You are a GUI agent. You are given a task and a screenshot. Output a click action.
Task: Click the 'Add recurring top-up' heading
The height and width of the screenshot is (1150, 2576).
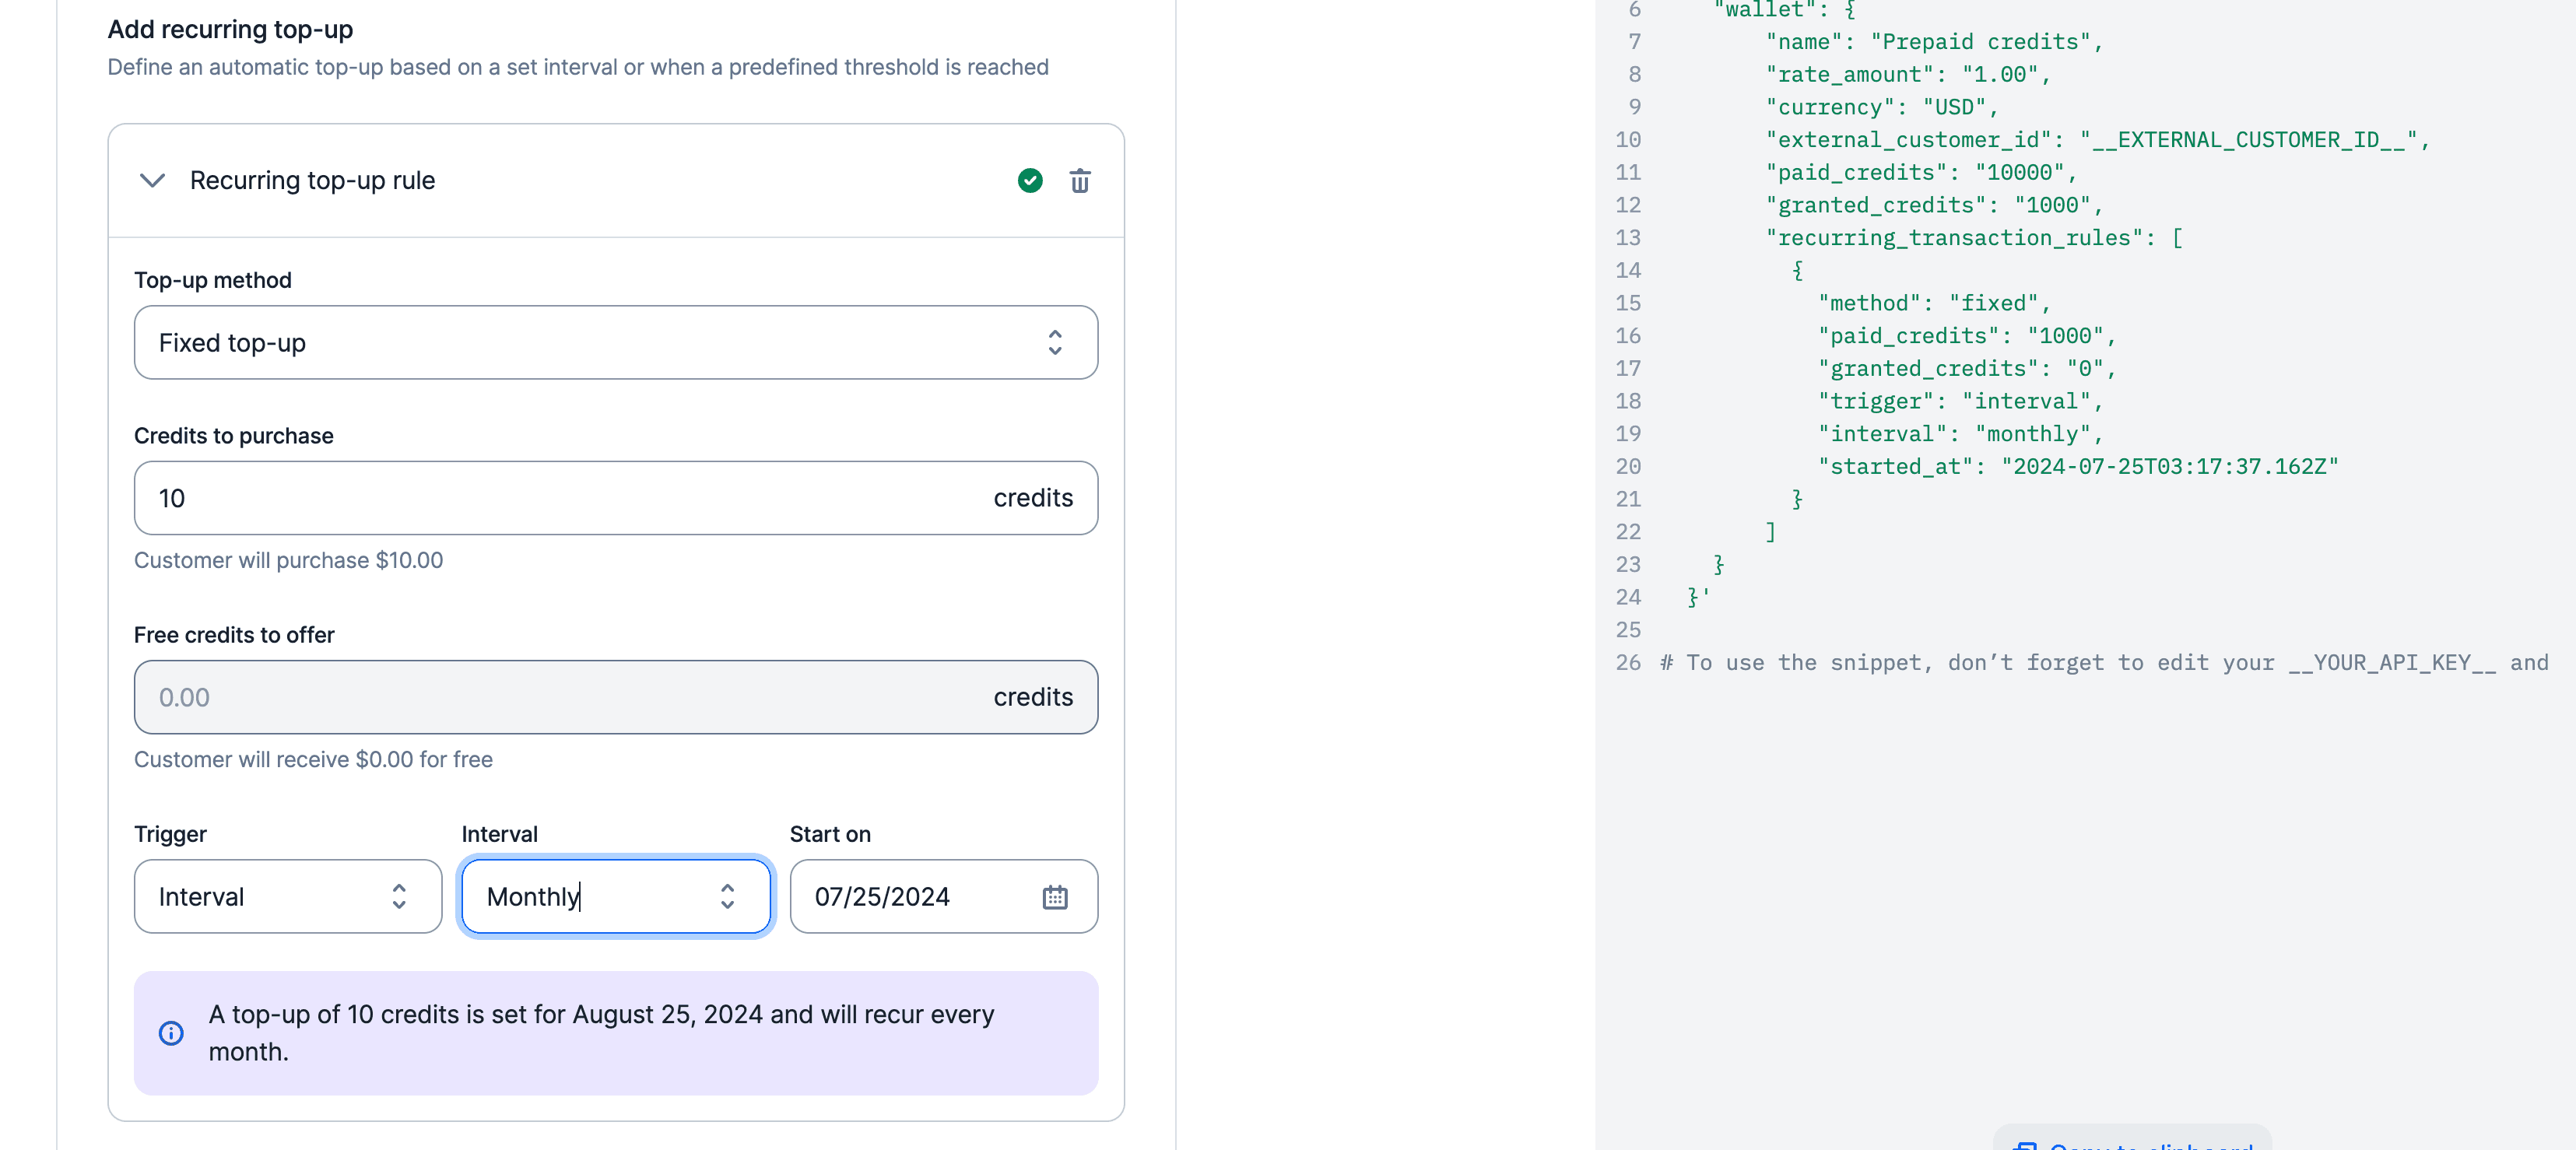click(230, 30)
